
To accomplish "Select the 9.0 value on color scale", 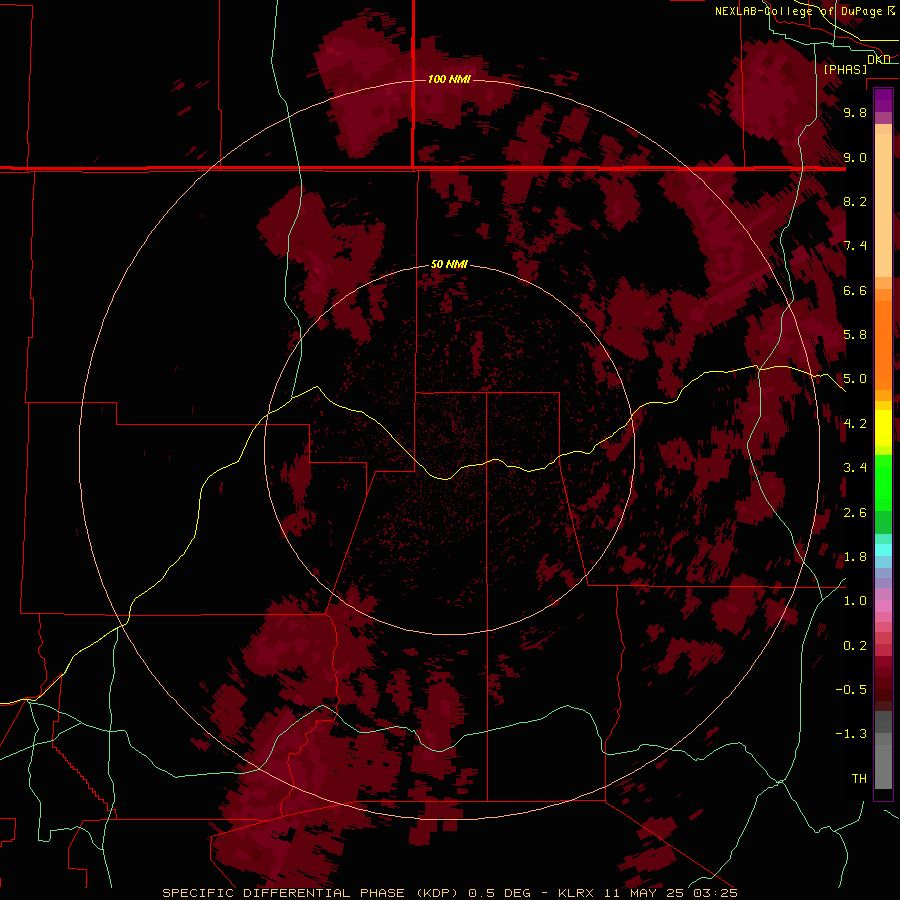I will point(855,157).
